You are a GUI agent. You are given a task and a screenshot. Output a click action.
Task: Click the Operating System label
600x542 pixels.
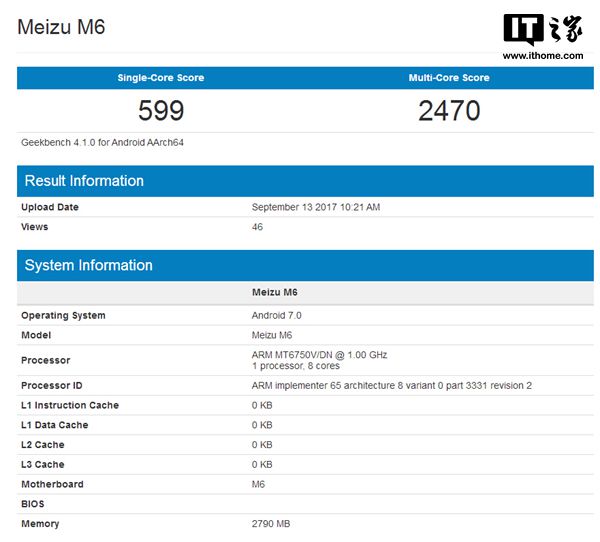pyautogui.click(x=63, y=315)
